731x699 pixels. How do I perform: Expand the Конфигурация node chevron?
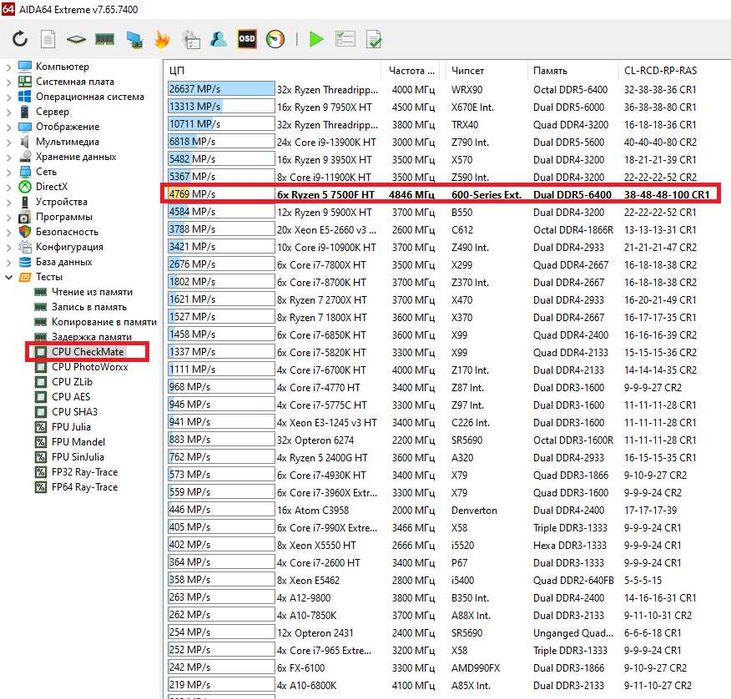coord(9,247)
